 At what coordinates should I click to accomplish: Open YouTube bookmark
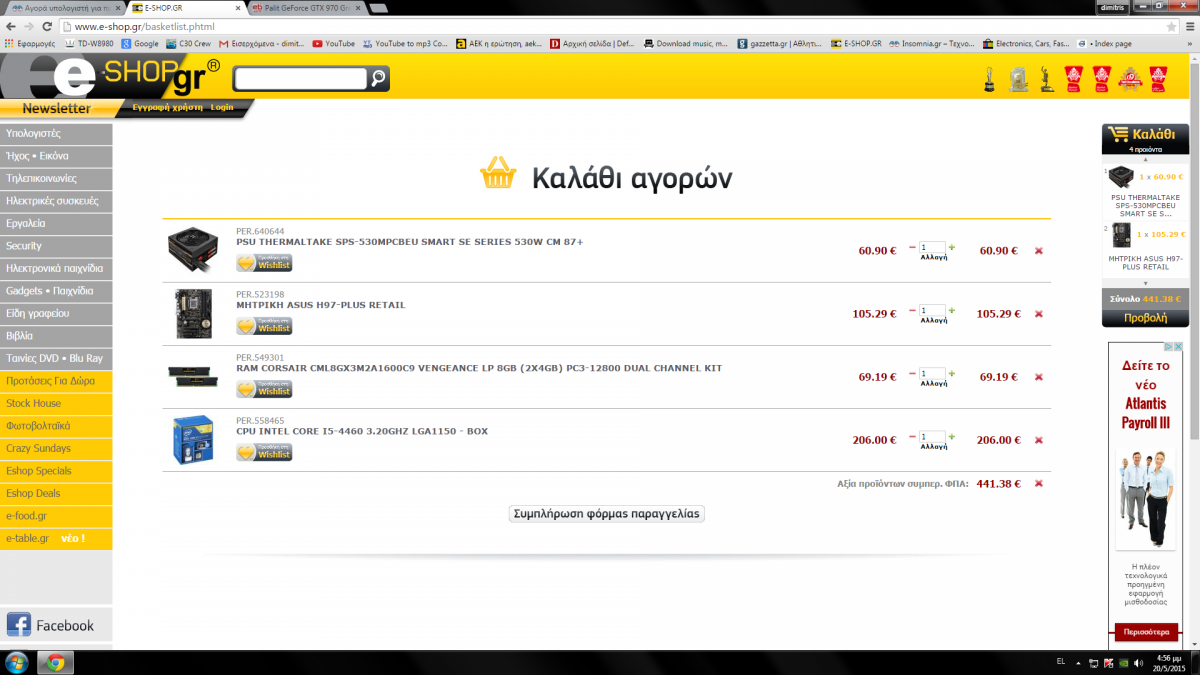(x=334, y=44)
